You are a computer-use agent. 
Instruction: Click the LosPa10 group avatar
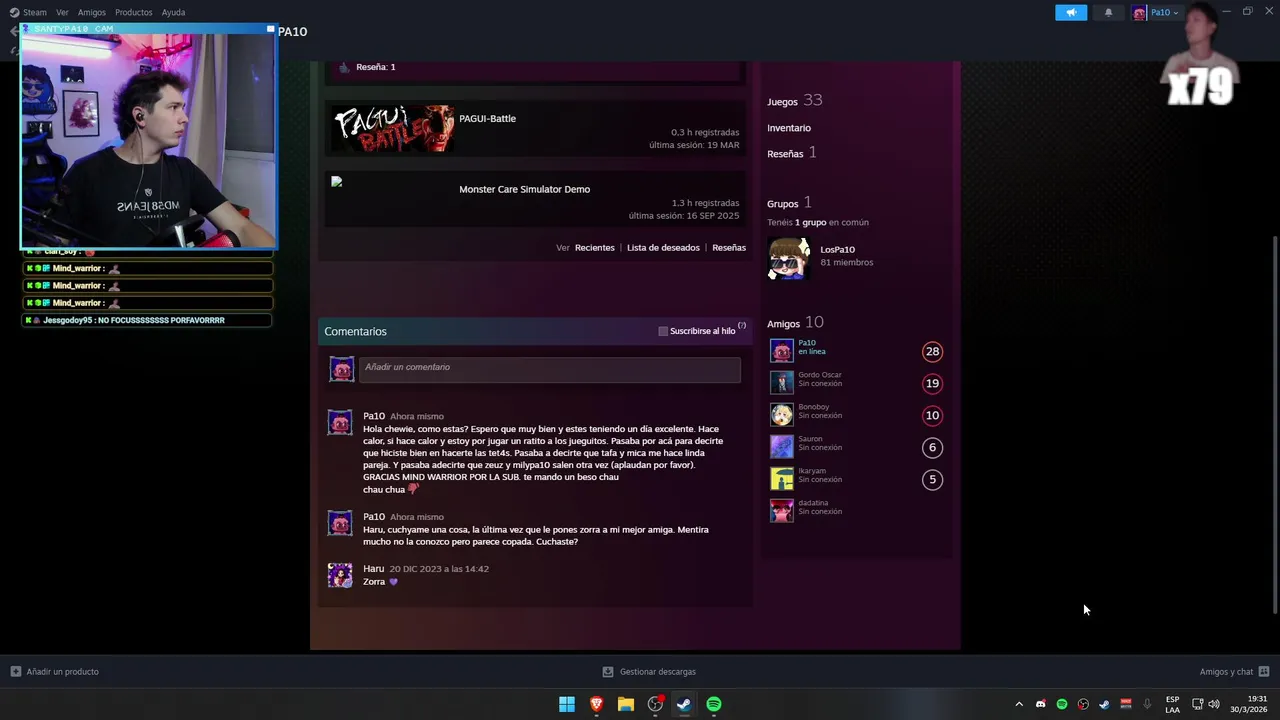[788, 257]
